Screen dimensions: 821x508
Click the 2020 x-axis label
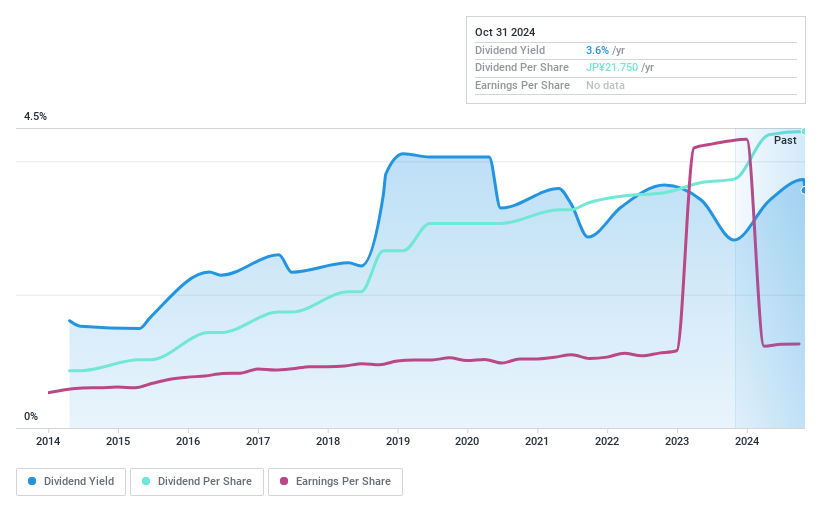467,441
